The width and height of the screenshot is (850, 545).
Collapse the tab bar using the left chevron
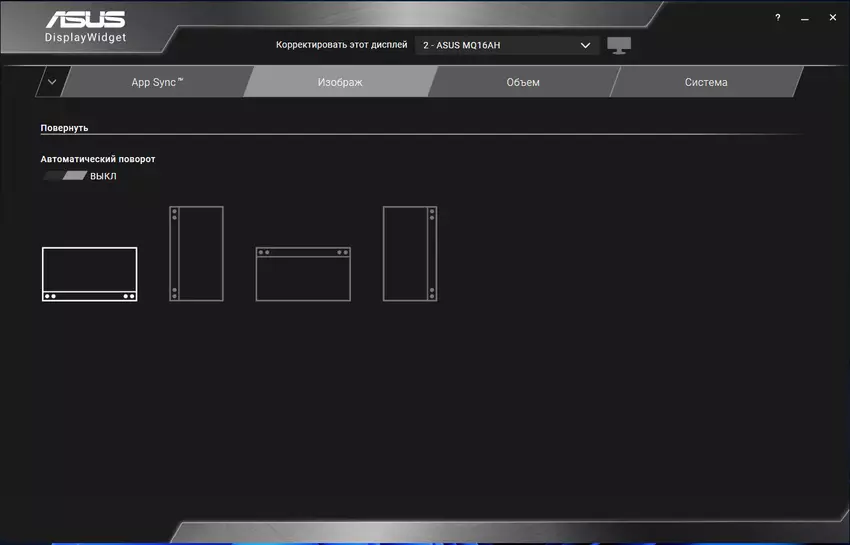52,82
